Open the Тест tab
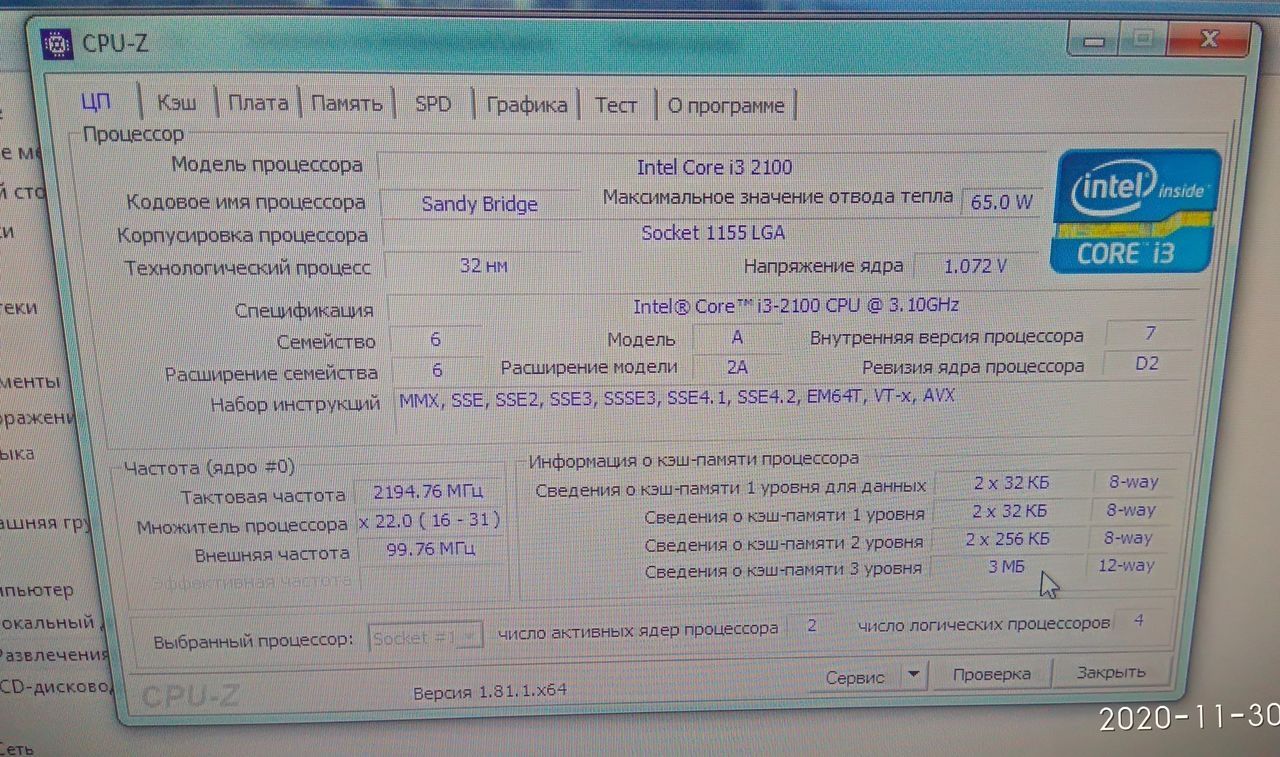The height and width of the screenshot is (757, 1280). [616, 104]
